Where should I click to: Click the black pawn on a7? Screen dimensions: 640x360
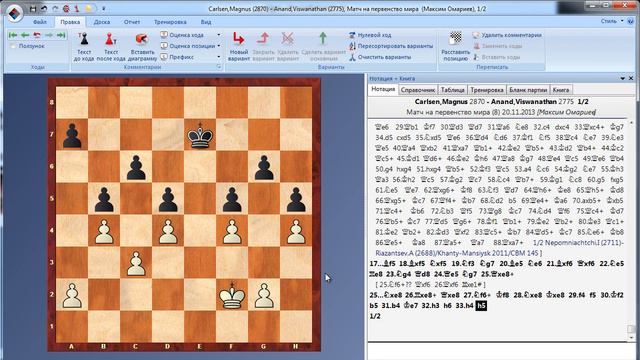point(72,135)
